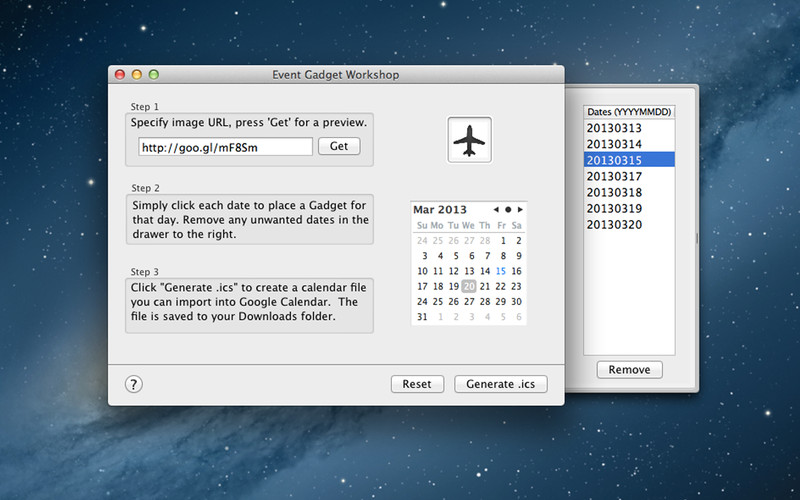Select date 20130320 in the drawer list
800x500 pixels.
coord(629,225)
